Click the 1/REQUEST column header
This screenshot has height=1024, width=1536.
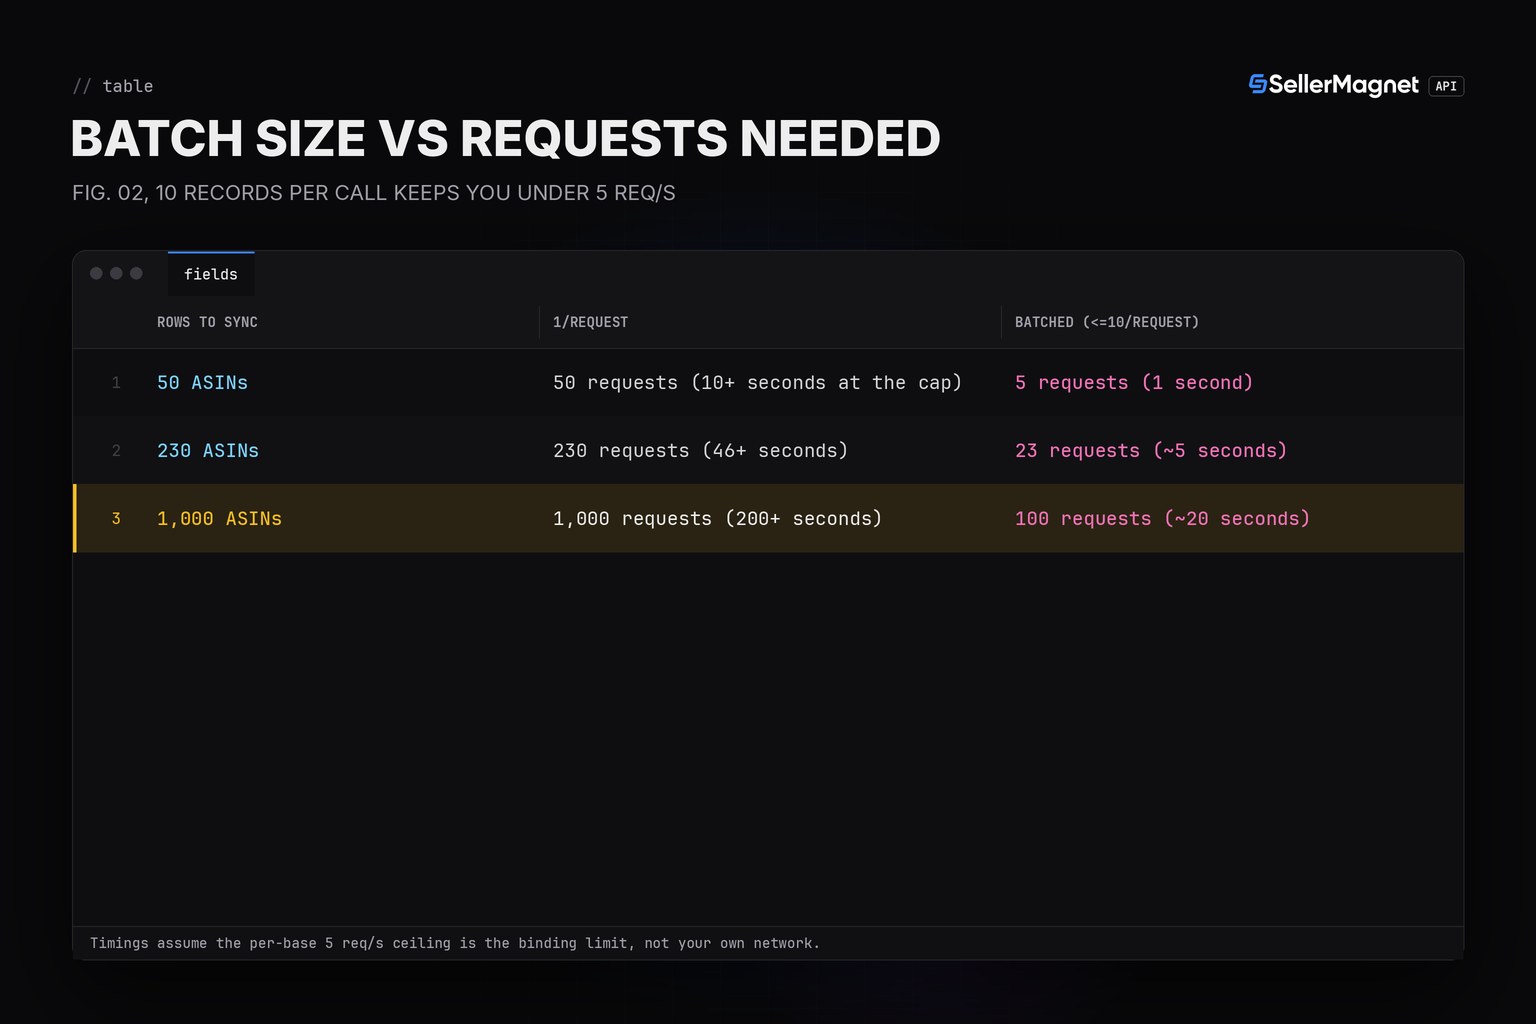(591, 322)
